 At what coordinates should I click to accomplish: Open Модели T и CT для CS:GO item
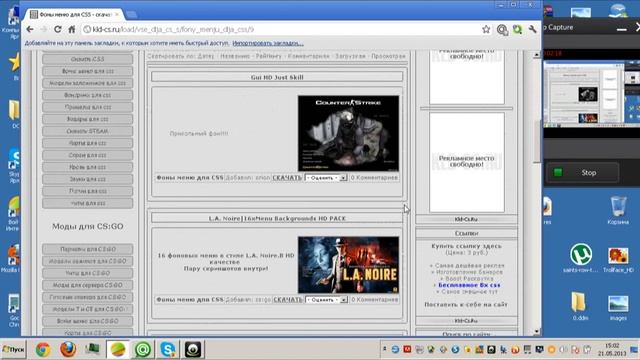(x=87, y=309)
